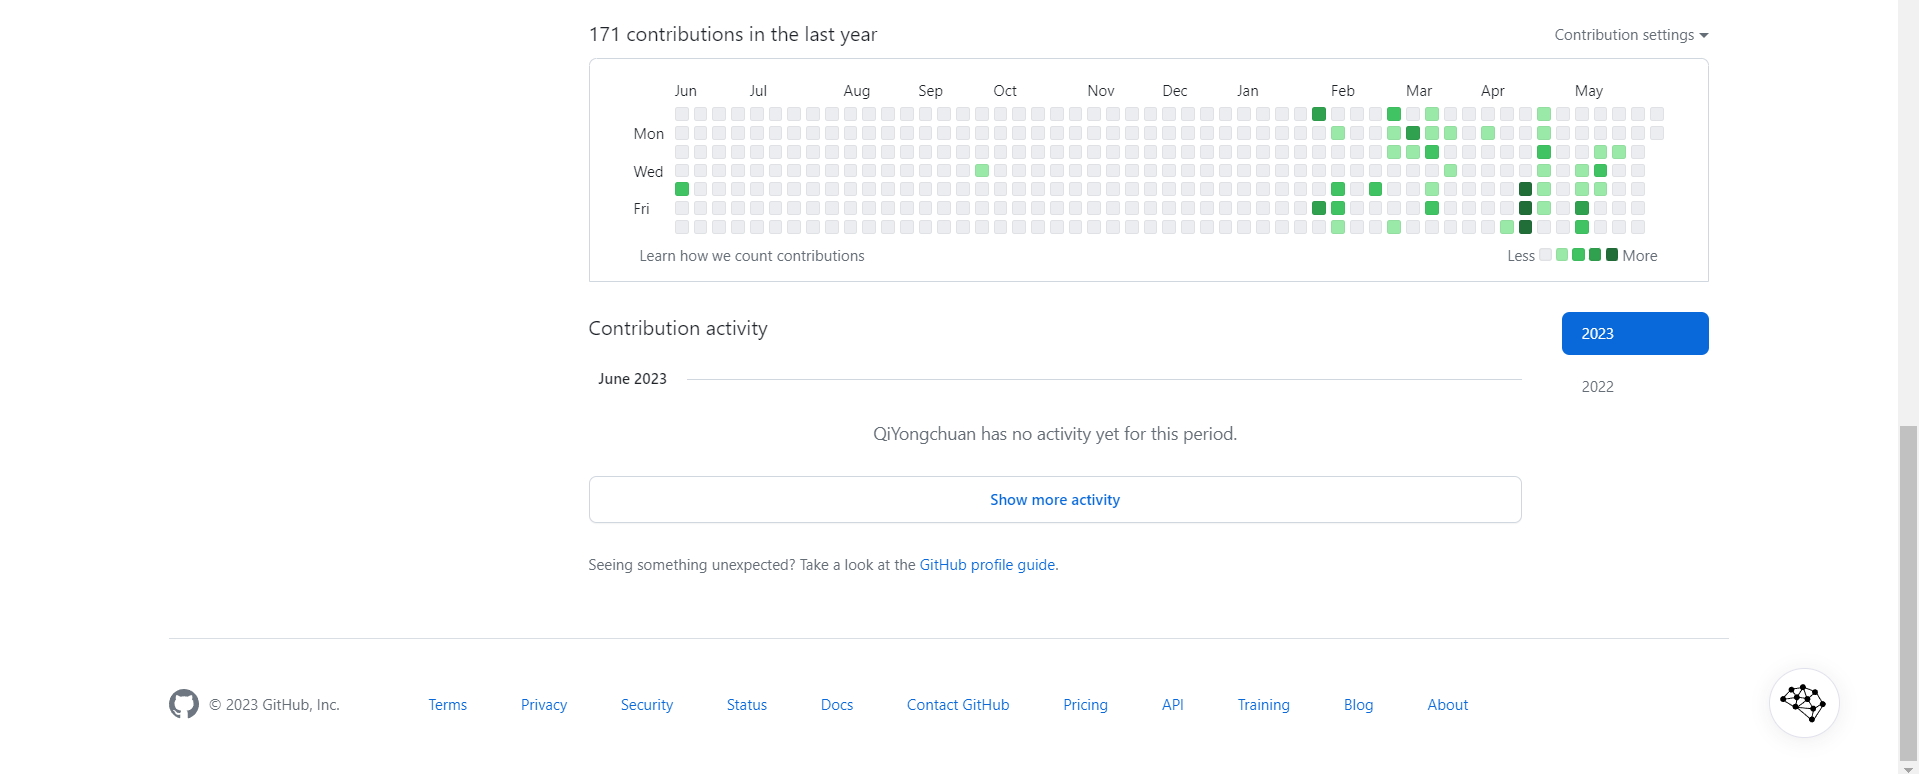The width and height of the screenshot is (1919, 774).
Task: Open the Privacy footer link
Action: click(544, 705)
